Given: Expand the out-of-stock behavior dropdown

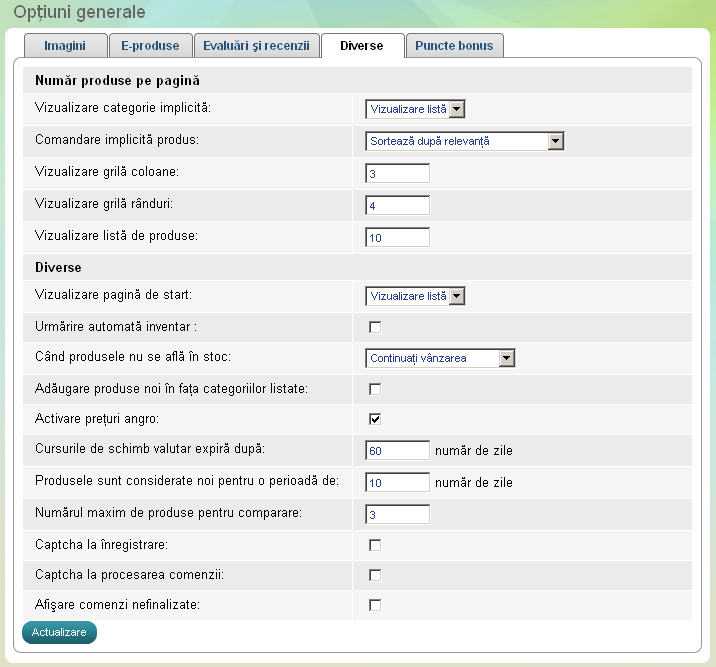Looking at the screenshot, I should (x=440, y=358).
